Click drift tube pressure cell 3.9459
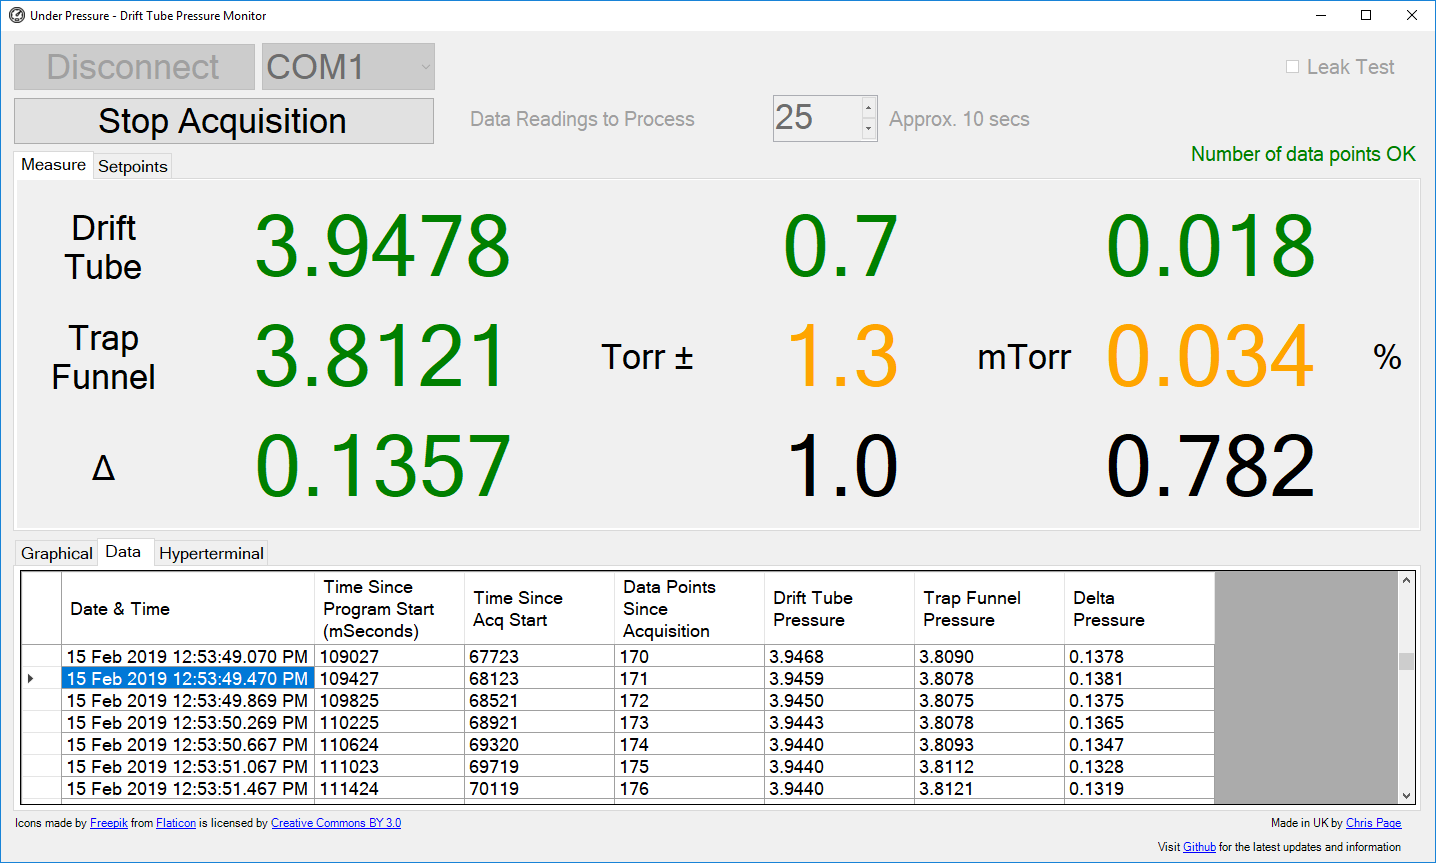The height and width of the screenshot is (863, 1436). pos(840,678)
